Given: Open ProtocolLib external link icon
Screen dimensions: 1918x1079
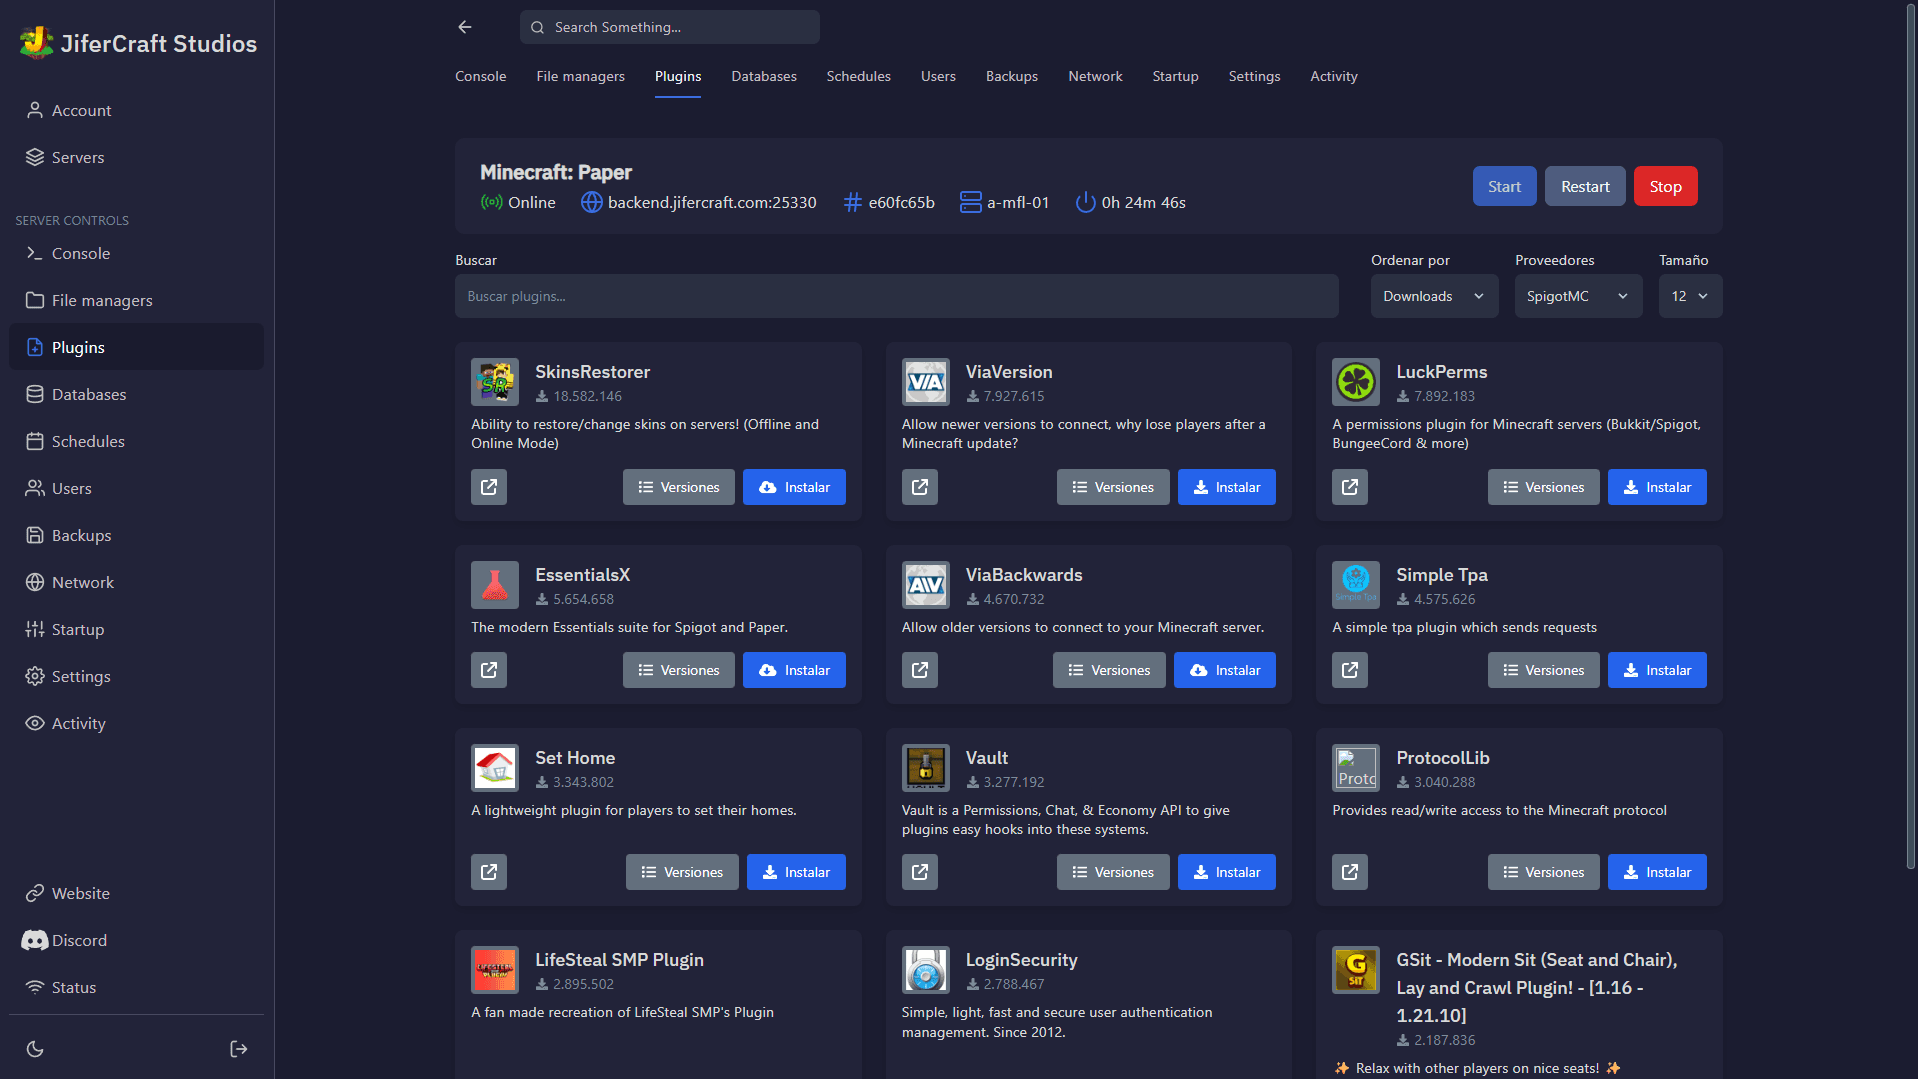Looking at the screenshot, I should (1349, 872).
